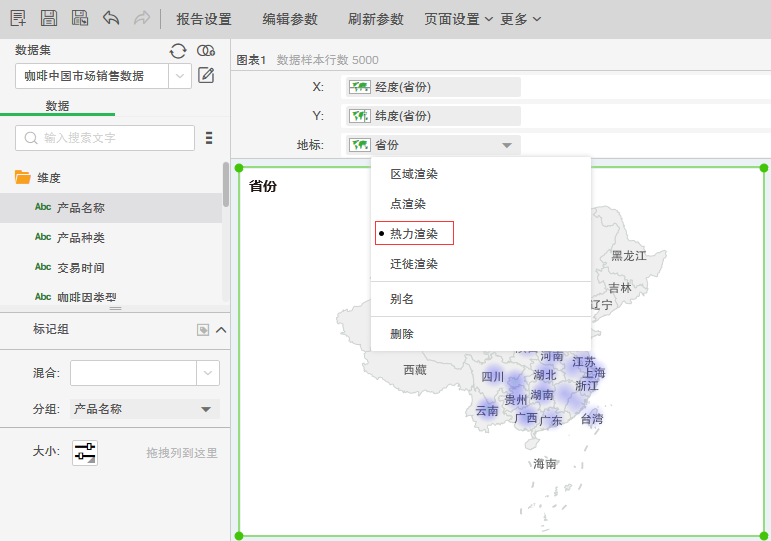771x541 pixels.
Task: Click the undo arrow icon
Action: (x=110, y=18)
